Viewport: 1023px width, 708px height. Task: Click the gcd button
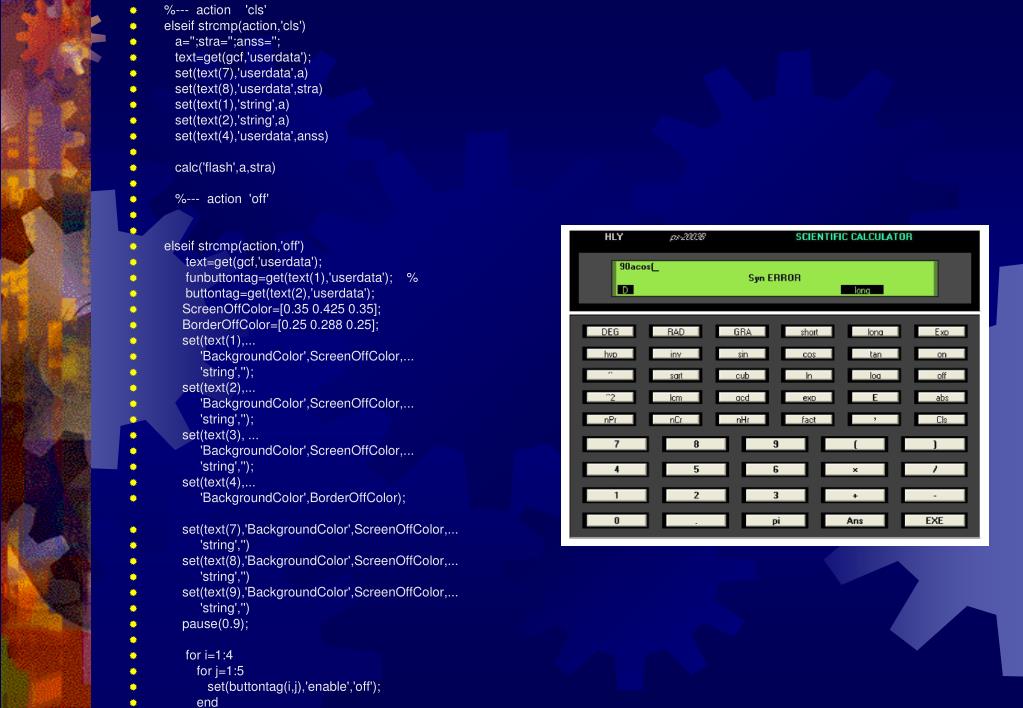[742, 397]
